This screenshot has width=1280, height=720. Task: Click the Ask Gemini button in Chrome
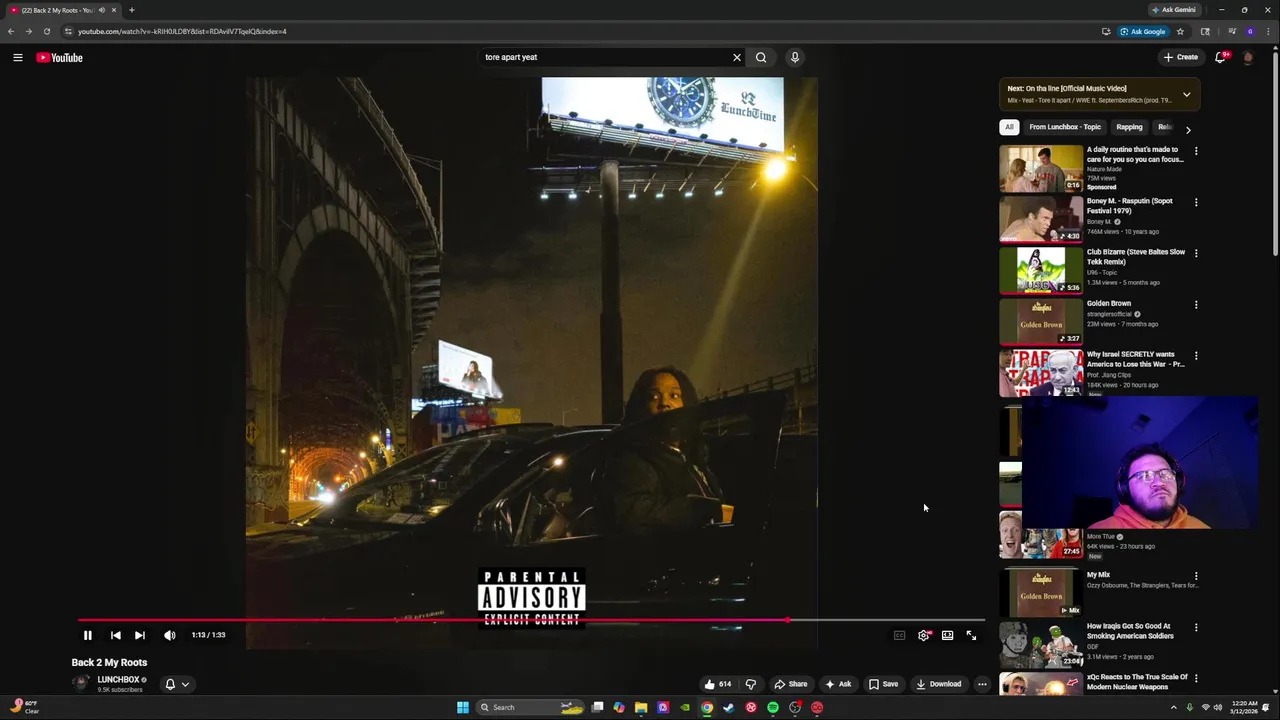[1174, 10]
